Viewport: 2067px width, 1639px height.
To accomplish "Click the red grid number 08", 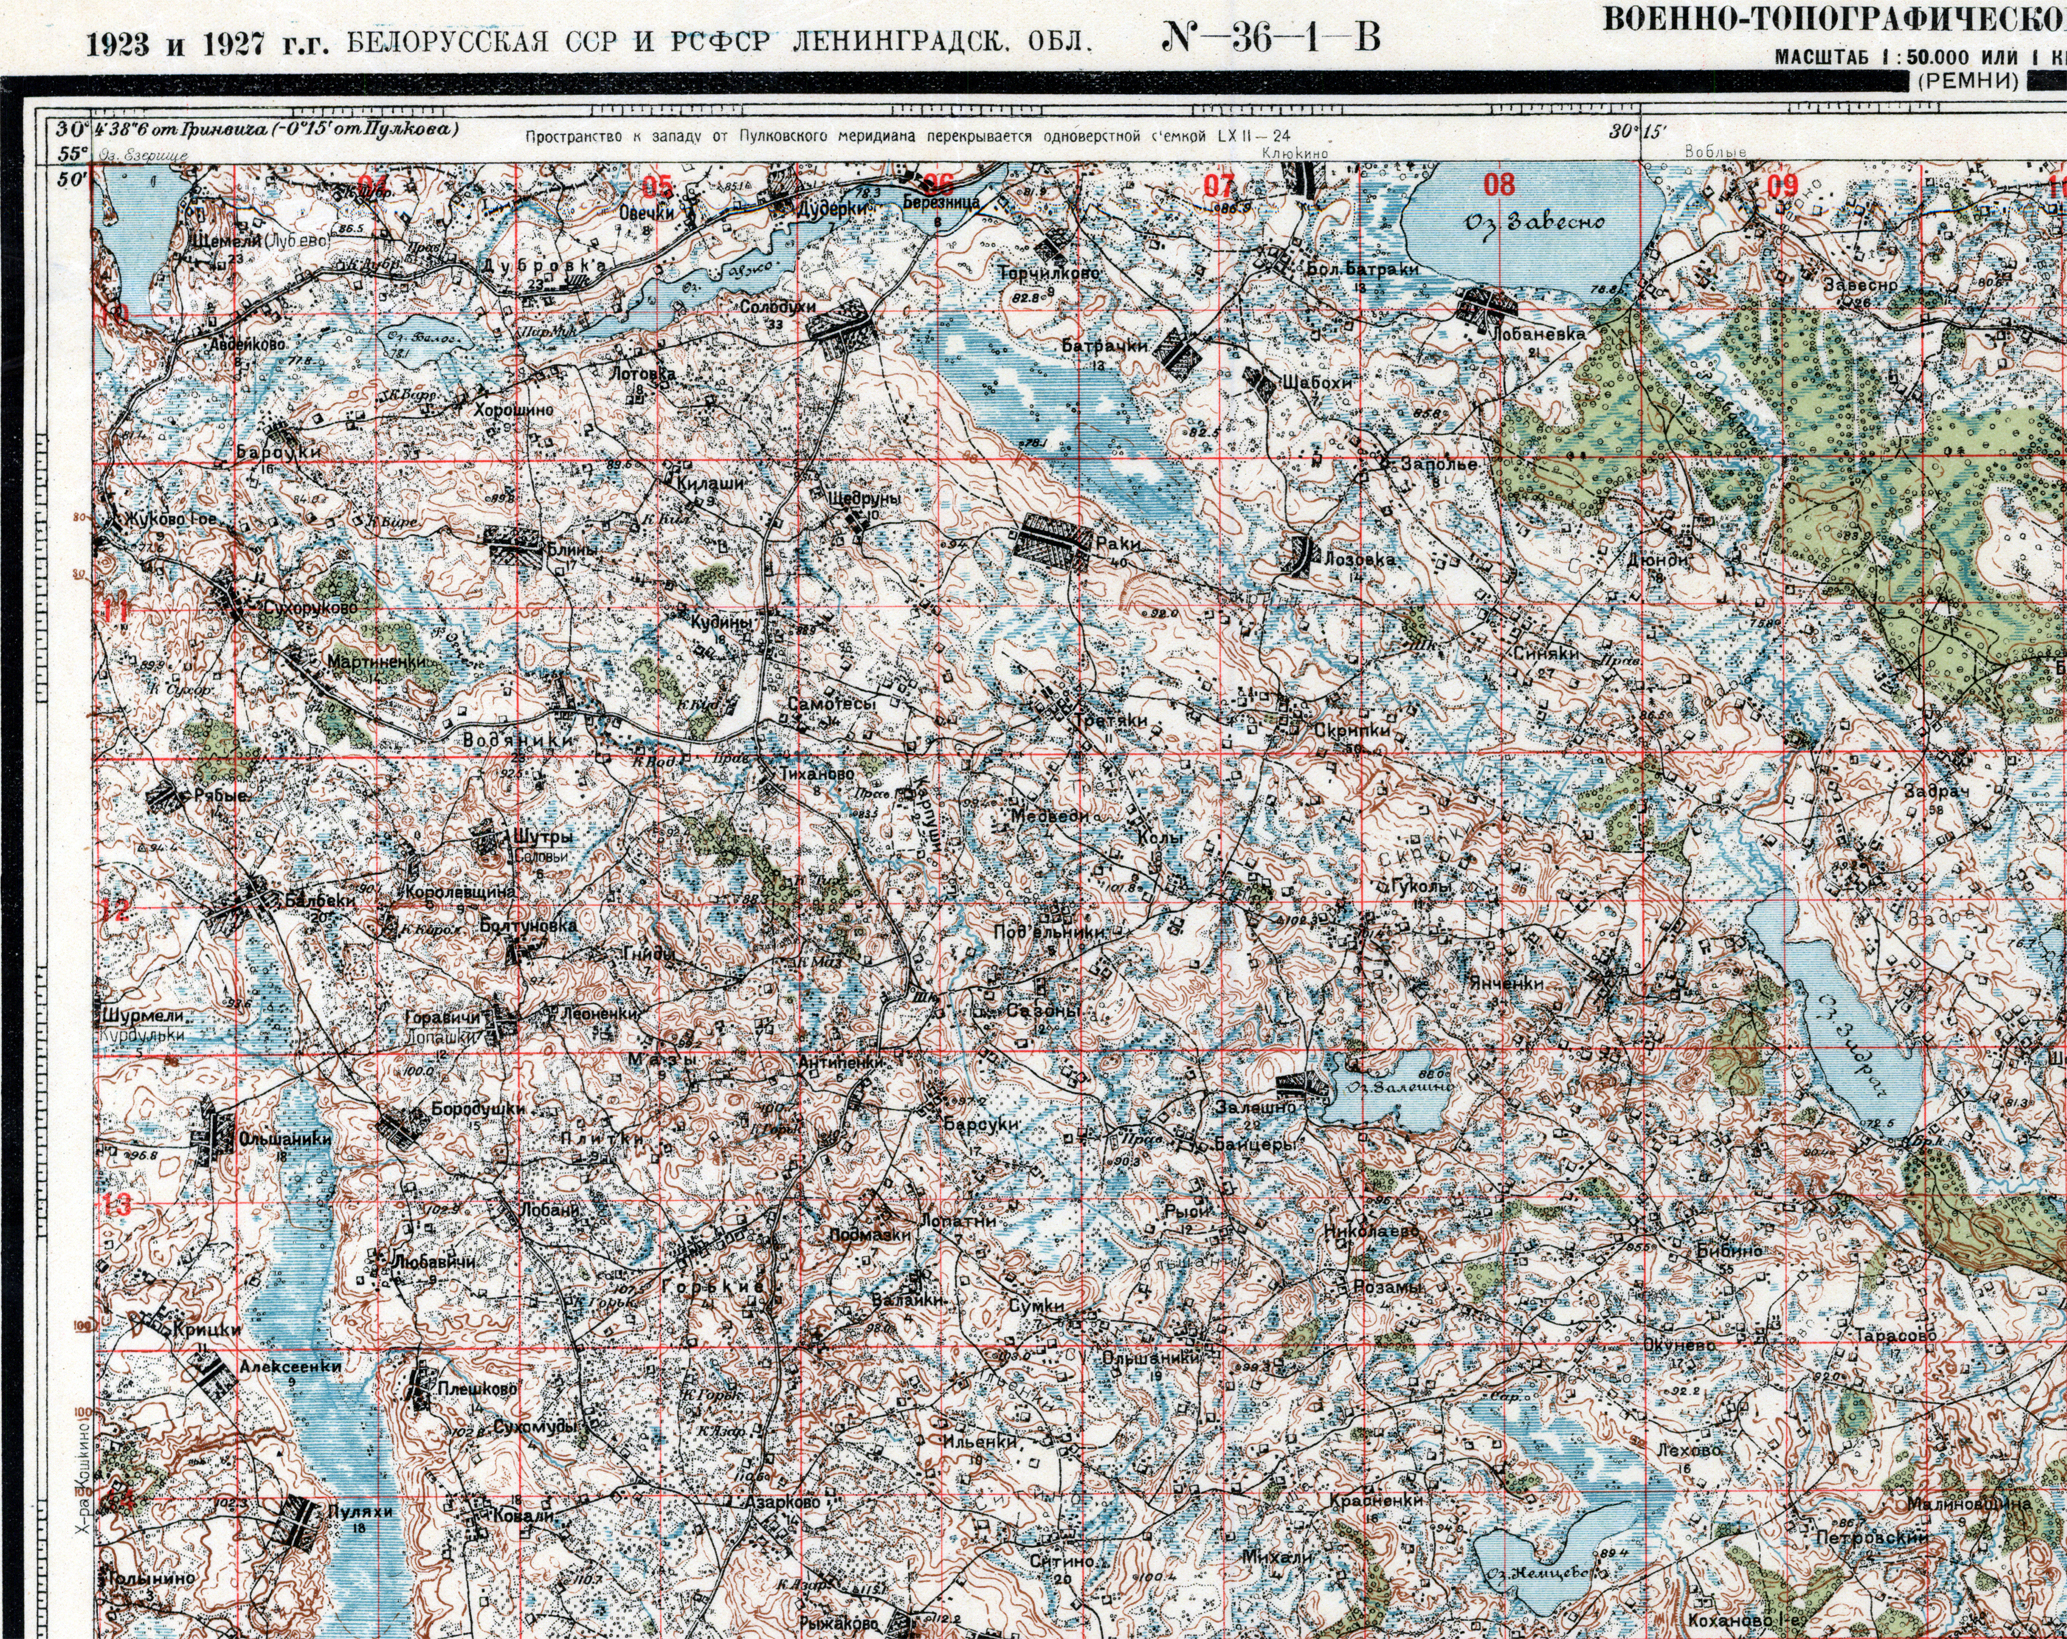I will point(1499,184).
